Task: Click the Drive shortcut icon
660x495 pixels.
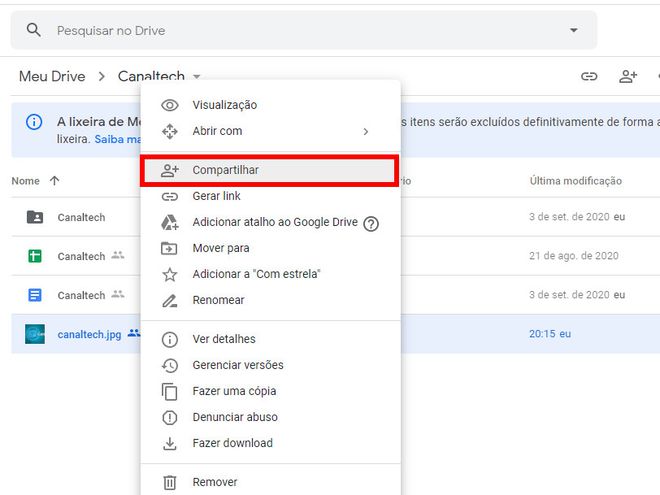Action: pos(170,223)
